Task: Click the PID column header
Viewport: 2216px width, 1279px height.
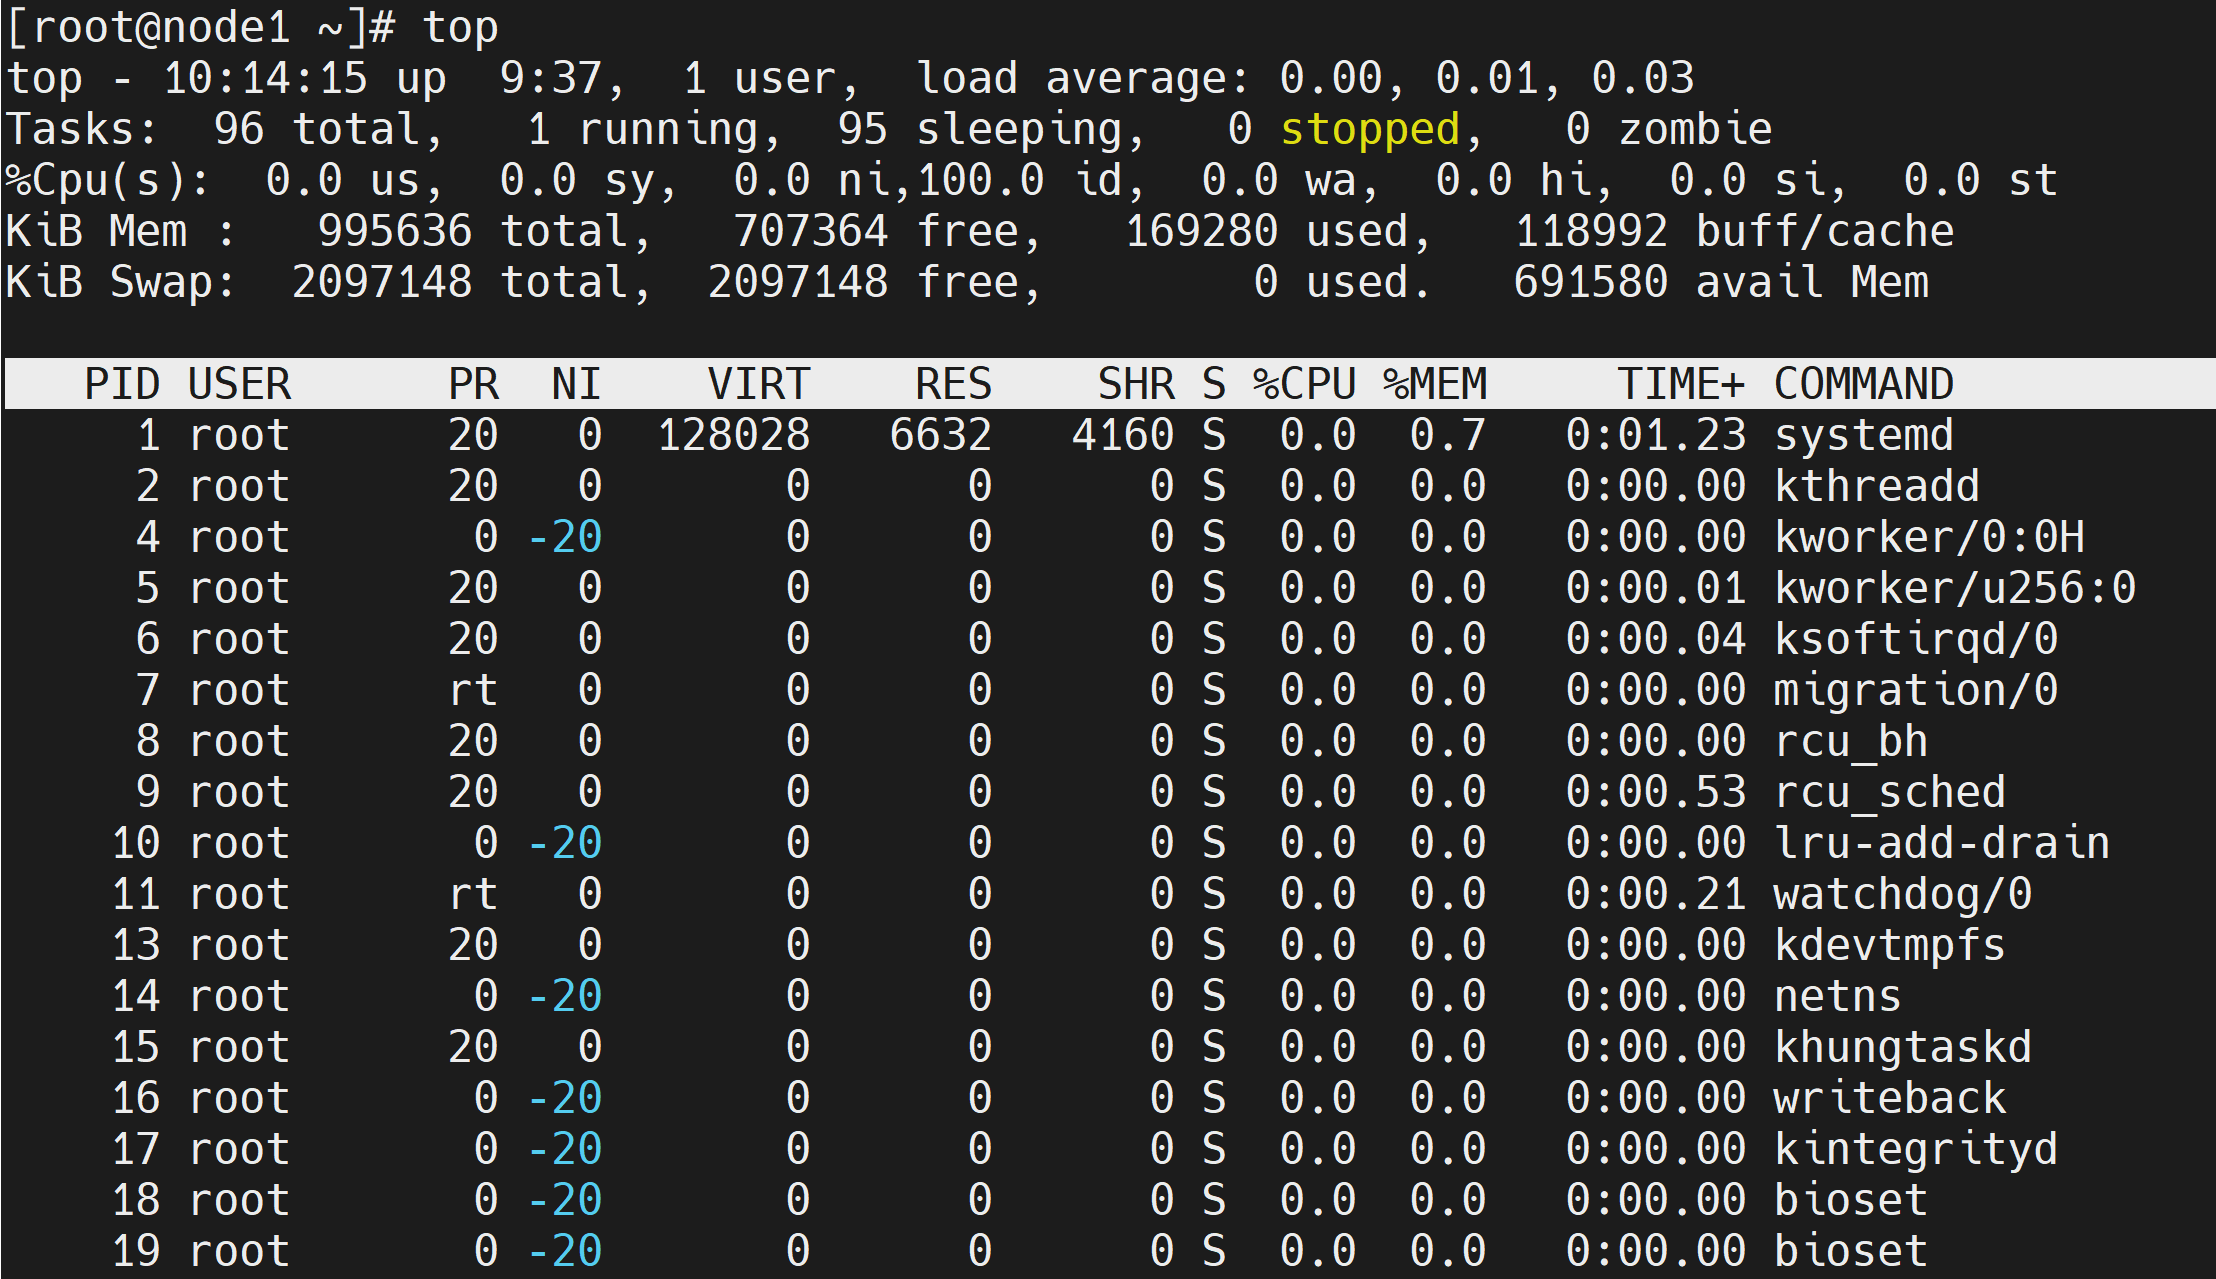Action: (x=121, y=384)
